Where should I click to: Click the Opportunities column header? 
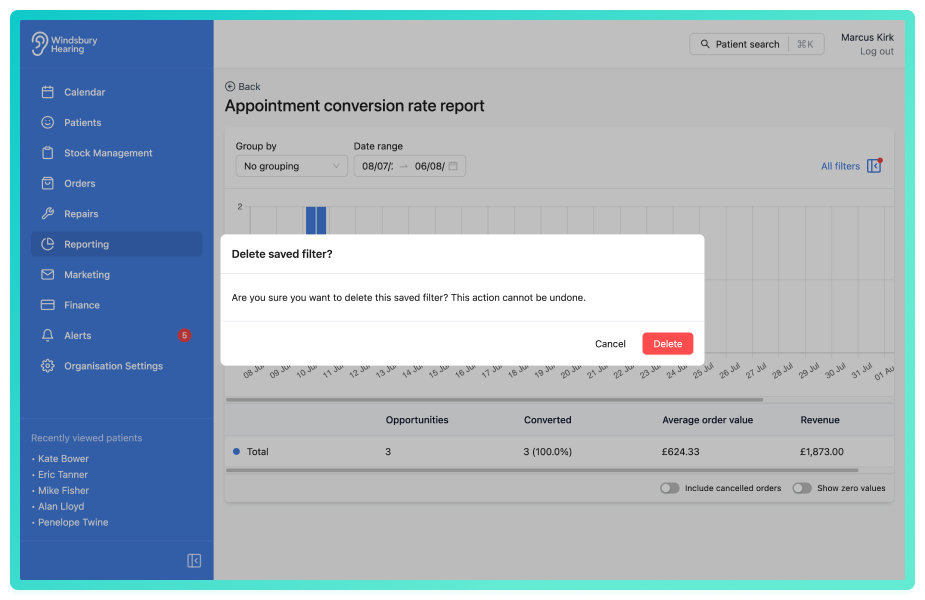click(417, 420)
